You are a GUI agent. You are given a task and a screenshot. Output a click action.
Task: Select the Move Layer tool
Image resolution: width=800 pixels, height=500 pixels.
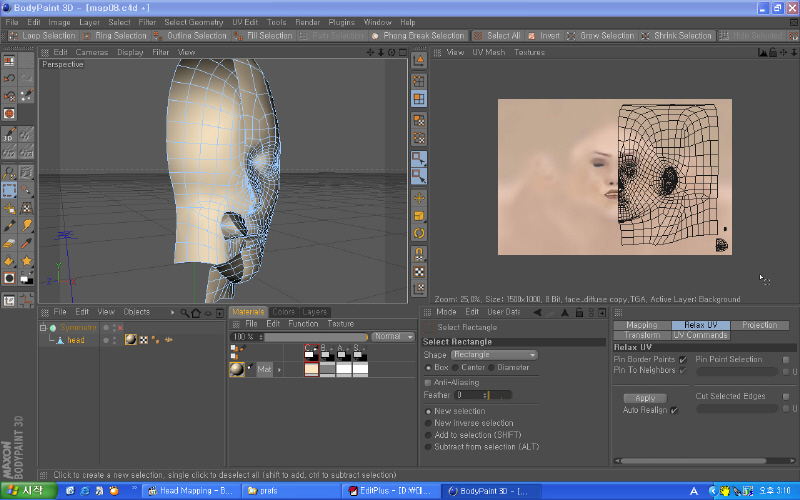coord(9,208)
